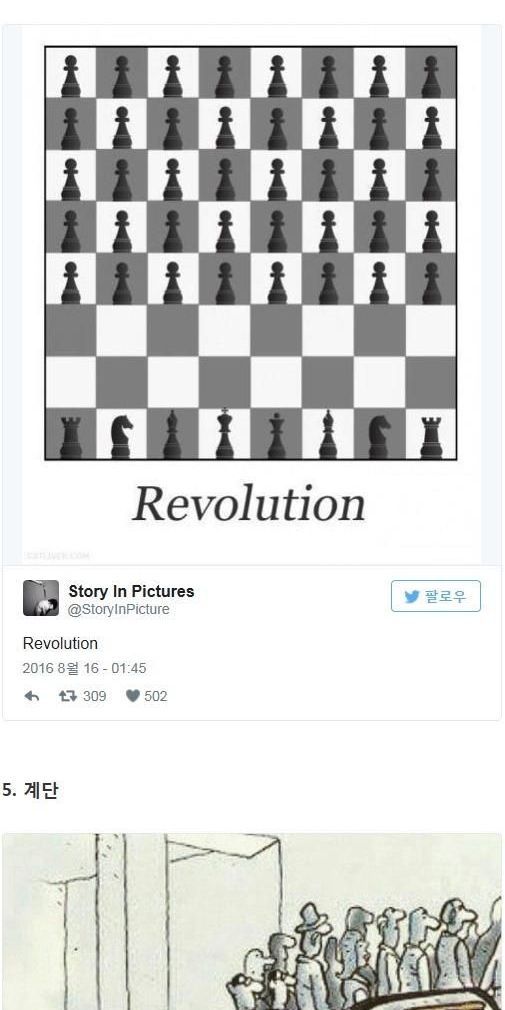Open the crowd cartoon image below heading
The width and height of the screenshot is (505, 1010).
pos(252,922)
